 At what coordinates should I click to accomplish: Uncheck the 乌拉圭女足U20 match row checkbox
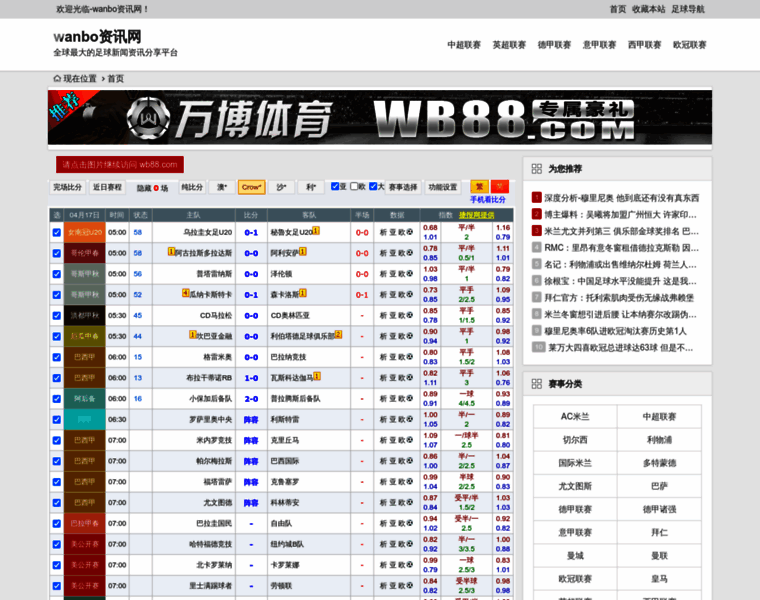(x=57, y=233)
